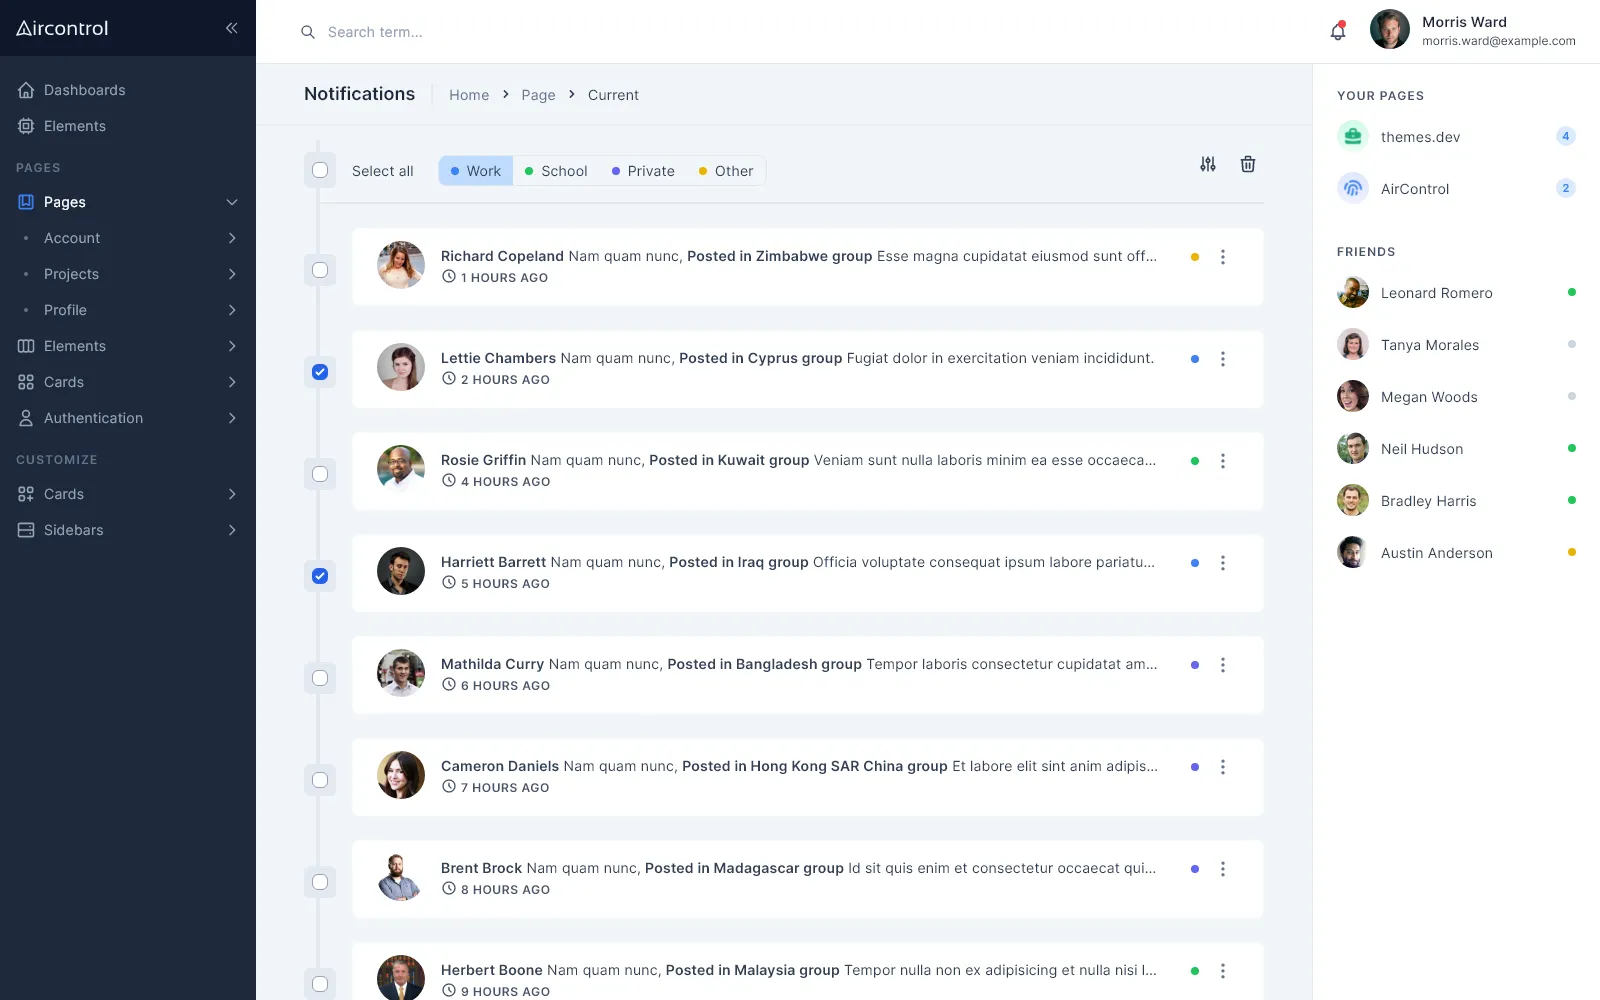Open more options for Brent Brock notification
This screenshot has width=1600, height=1000.
pyautogui.click(x=1222, y=869)
